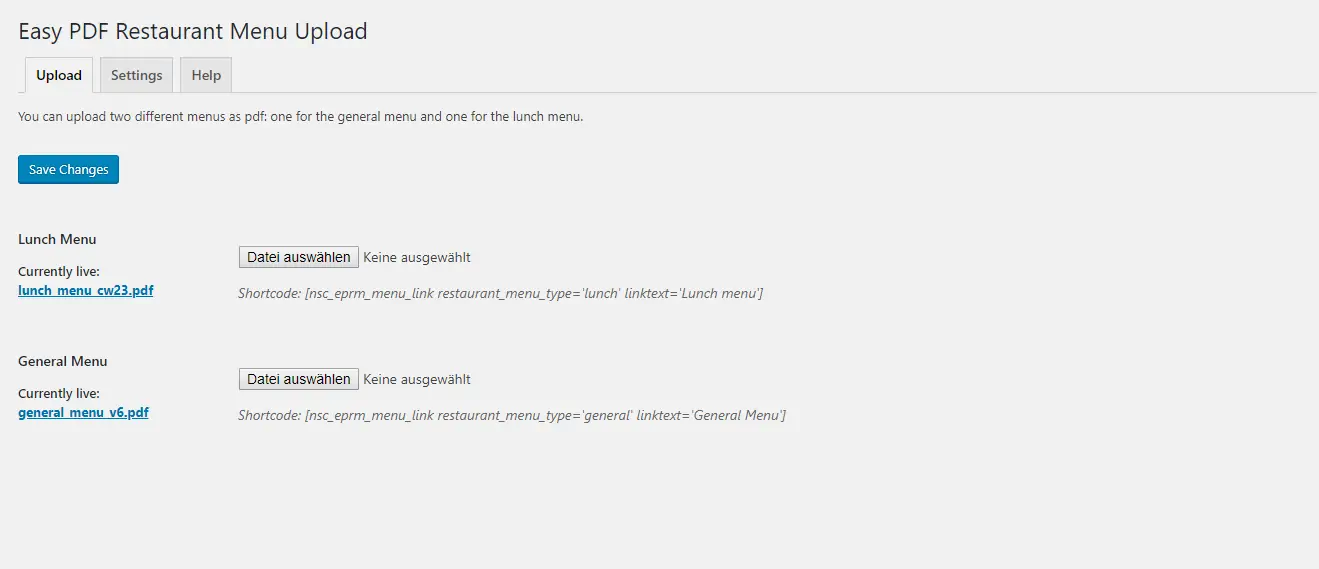The height and width of the screenshot is (569, 1319).
Task: Click 'Keine ausgewählt' beside the General Menu chooser
Action: pyautogui.click(x=416, y=379)
